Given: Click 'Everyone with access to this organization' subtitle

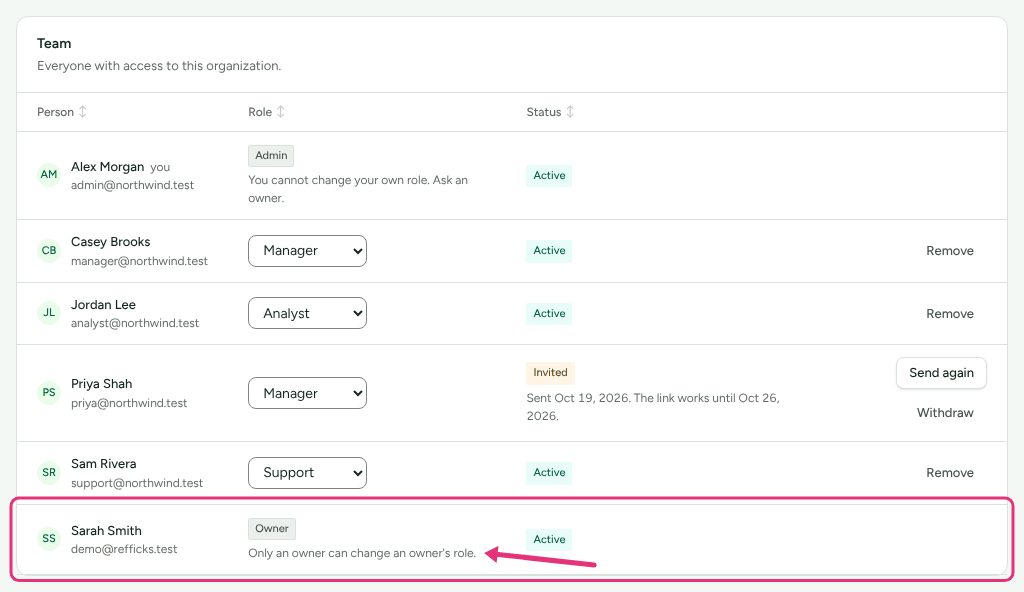Looking at the screenshot, I should 159,65.
